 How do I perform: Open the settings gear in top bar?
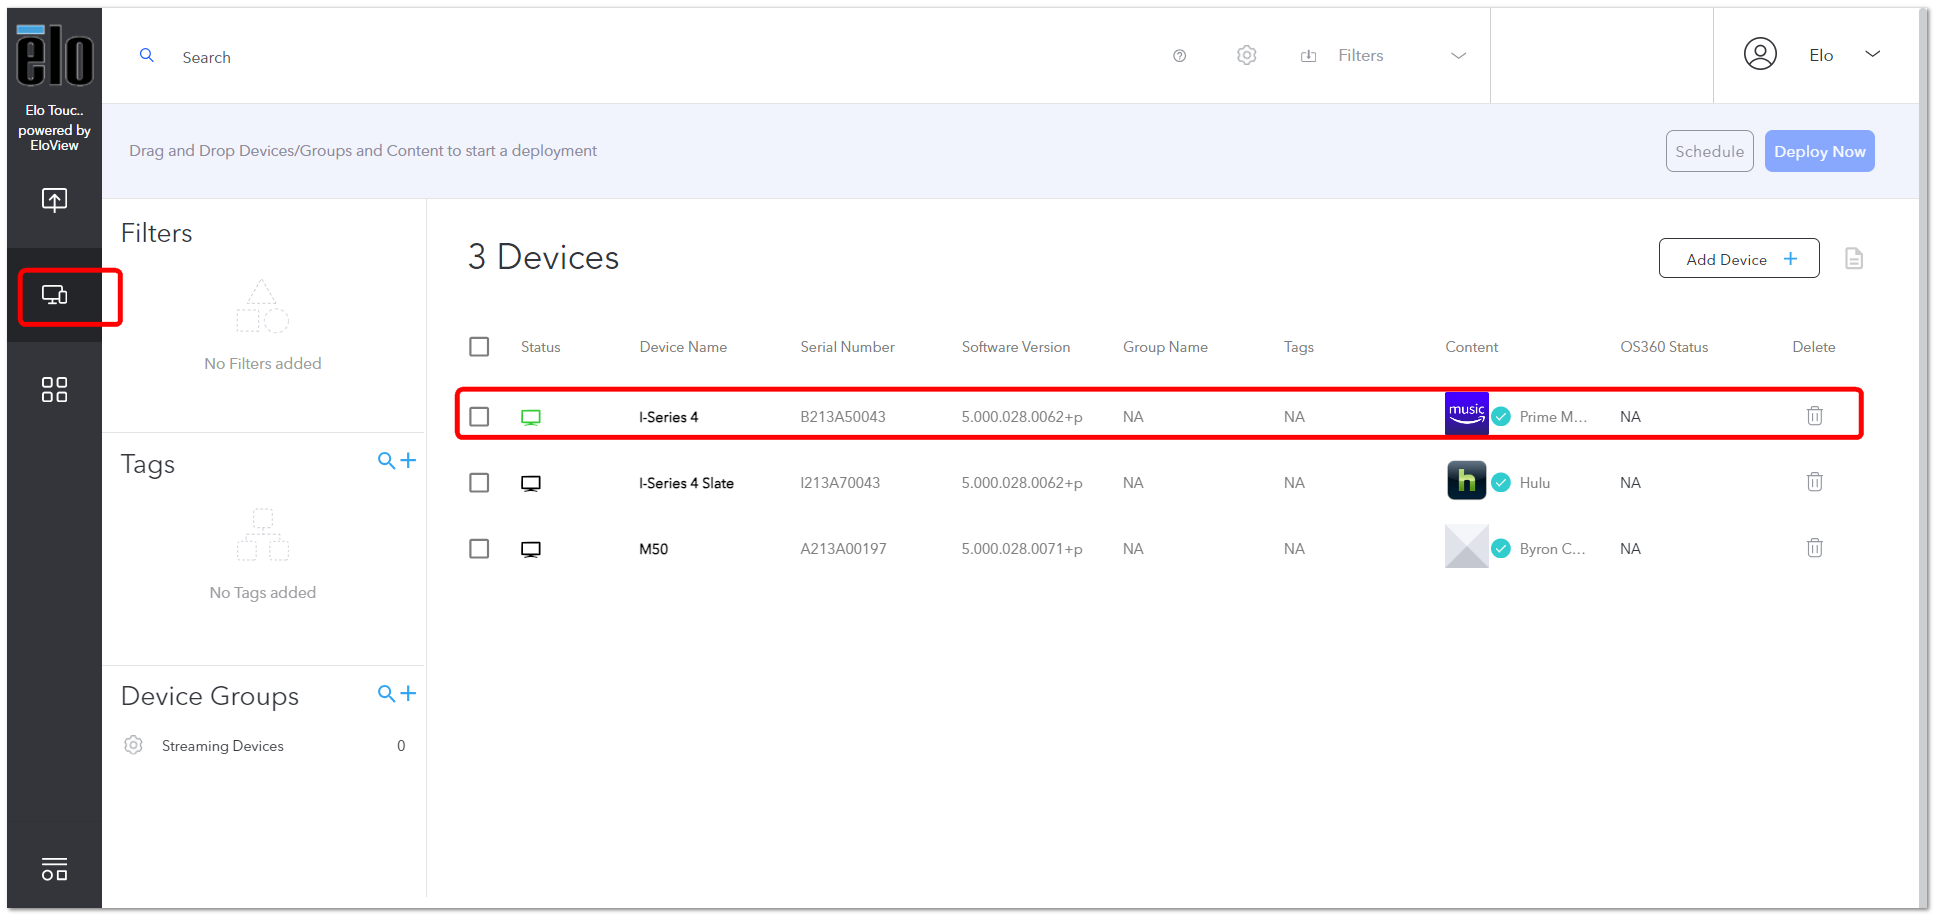1246,56
